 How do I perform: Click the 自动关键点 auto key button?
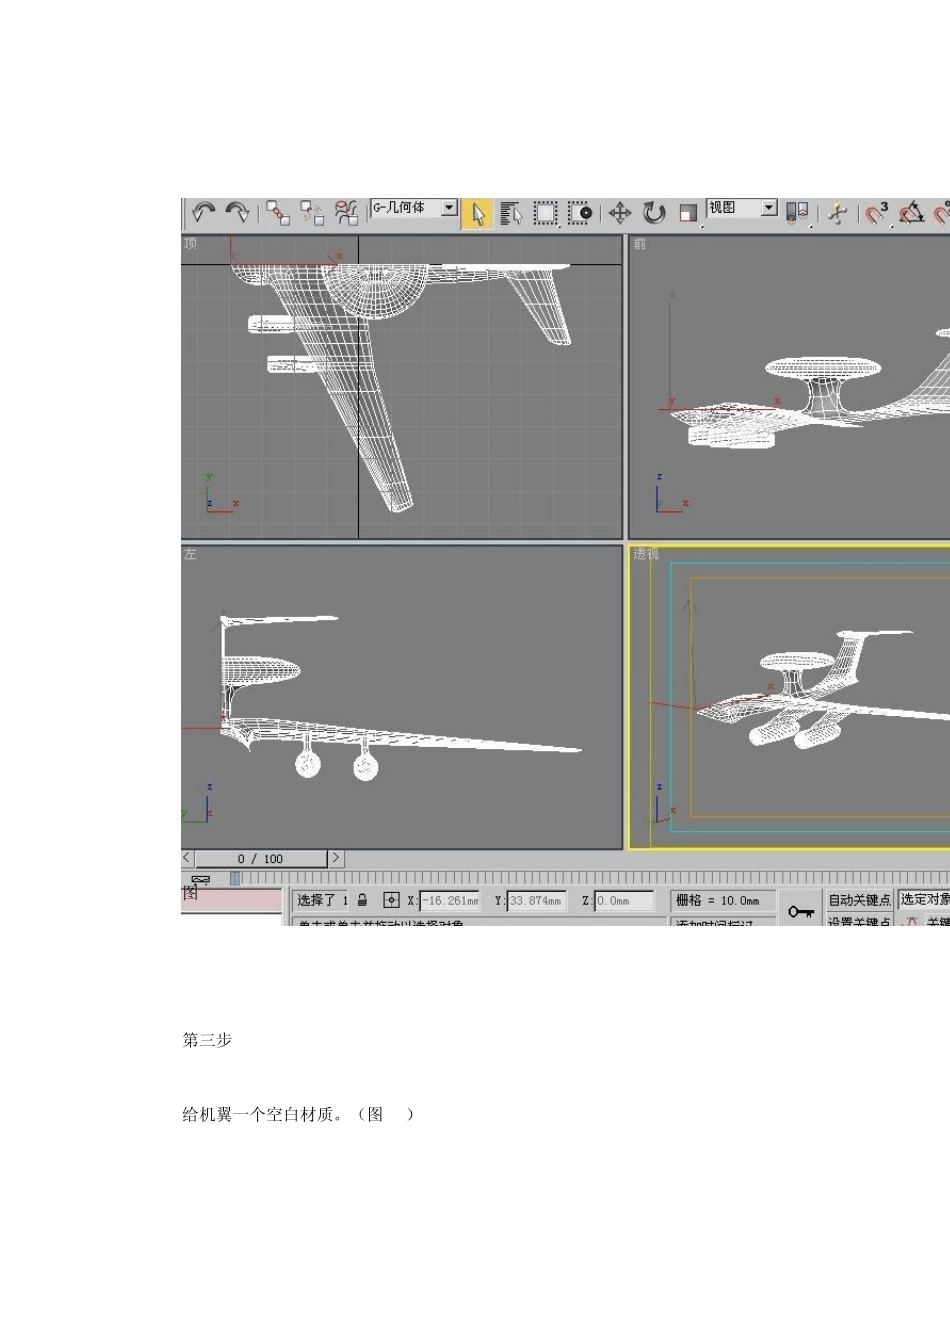pos(858,900)
